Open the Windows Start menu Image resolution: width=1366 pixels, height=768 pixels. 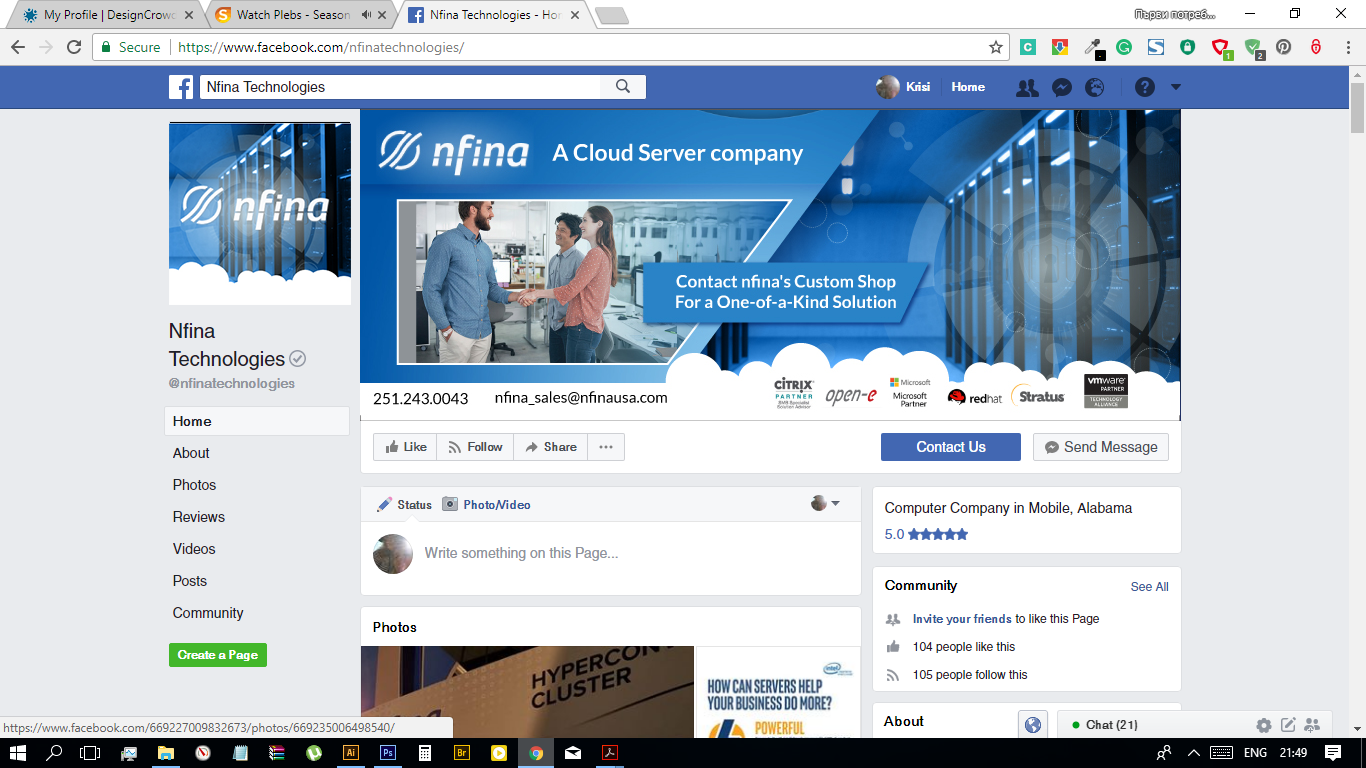[18, 753]
